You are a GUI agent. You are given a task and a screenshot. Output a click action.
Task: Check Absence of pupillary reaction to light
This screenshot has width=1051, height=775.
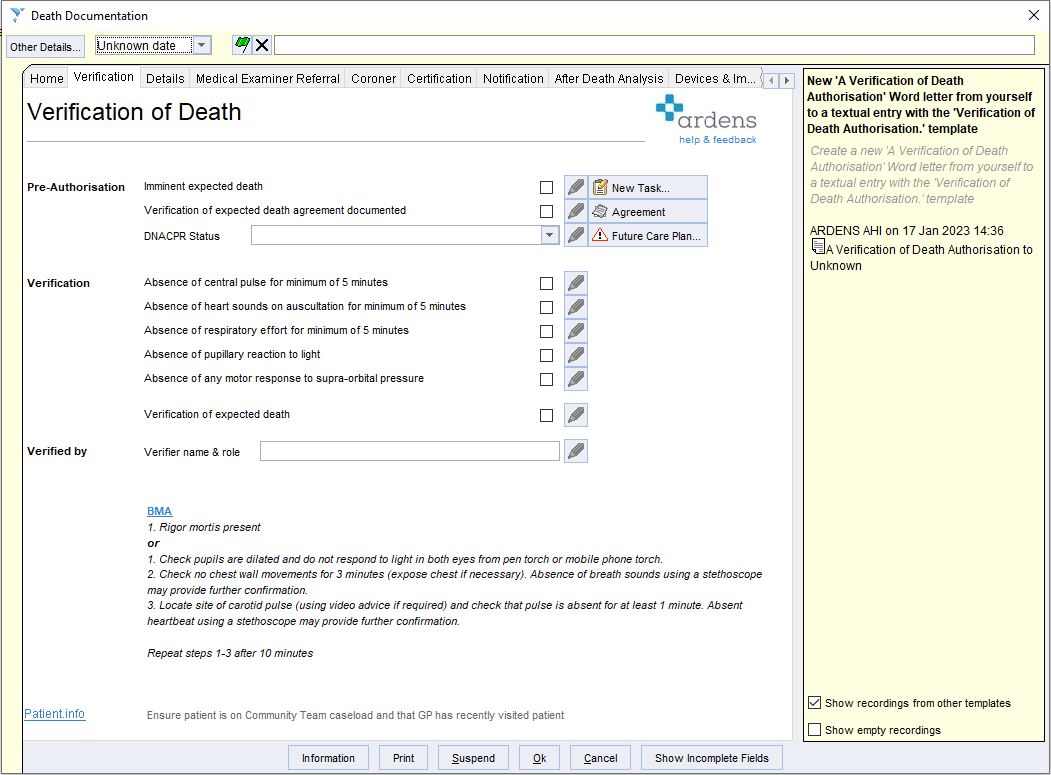pos(546,356)
